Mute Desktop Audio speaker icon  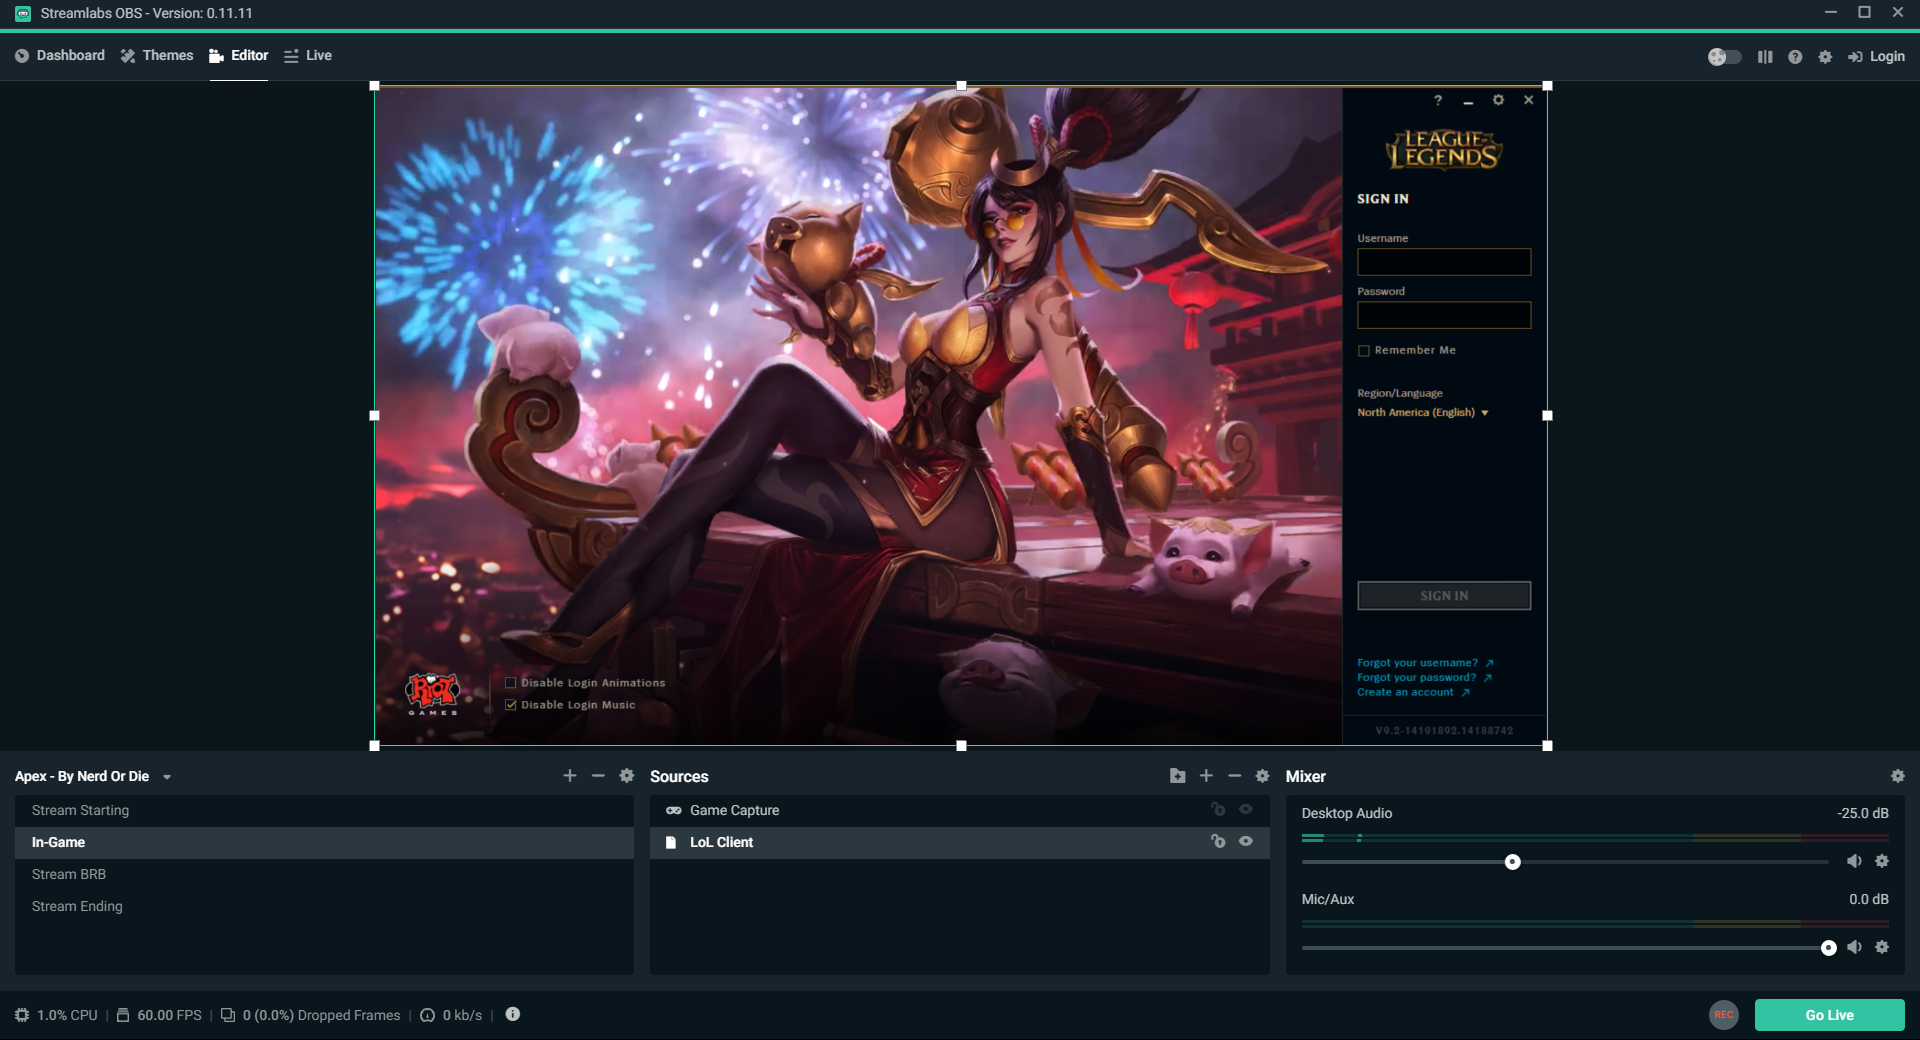click(x=1854, y=861)
